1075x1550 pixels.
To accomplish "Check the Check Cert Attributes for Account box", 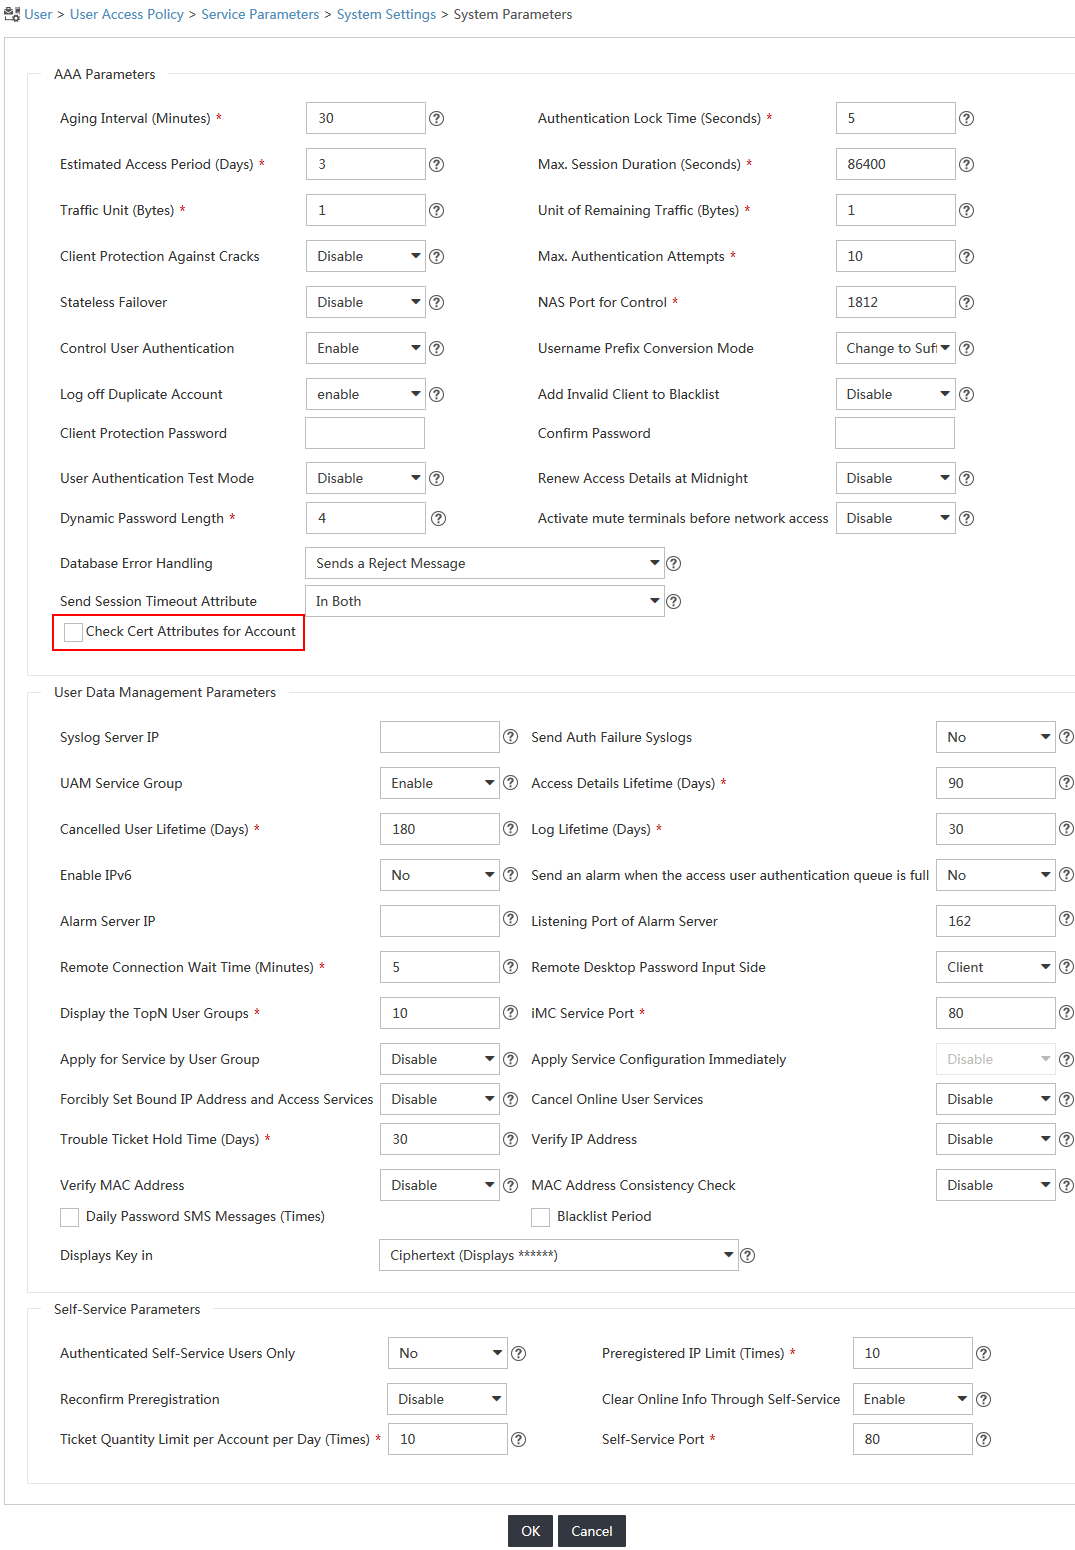I will click(73, 632).
